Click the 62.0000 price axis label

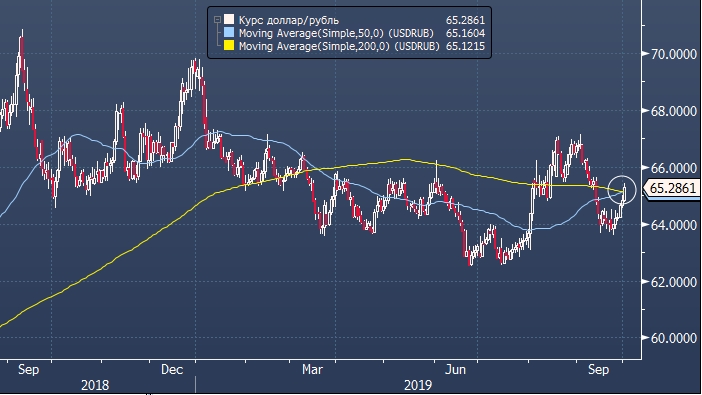point(673,282)
